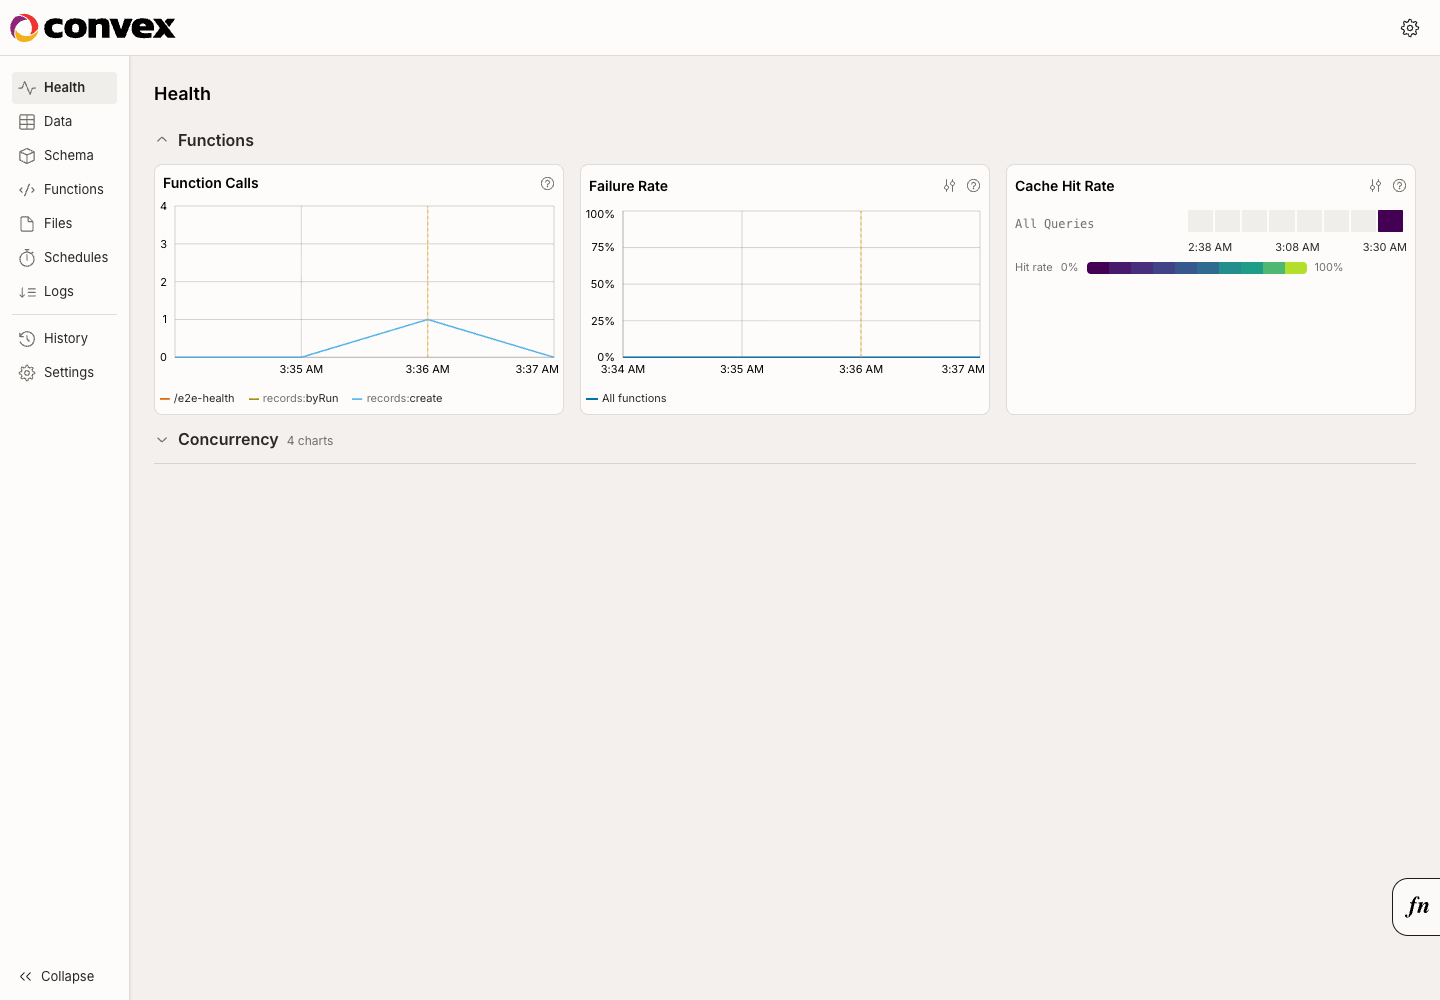Image resolution: width=1440 pixels, height=1000 pixels.
Task: Click the "3:08 AM" cache time label
Action: pos(1297,247)
